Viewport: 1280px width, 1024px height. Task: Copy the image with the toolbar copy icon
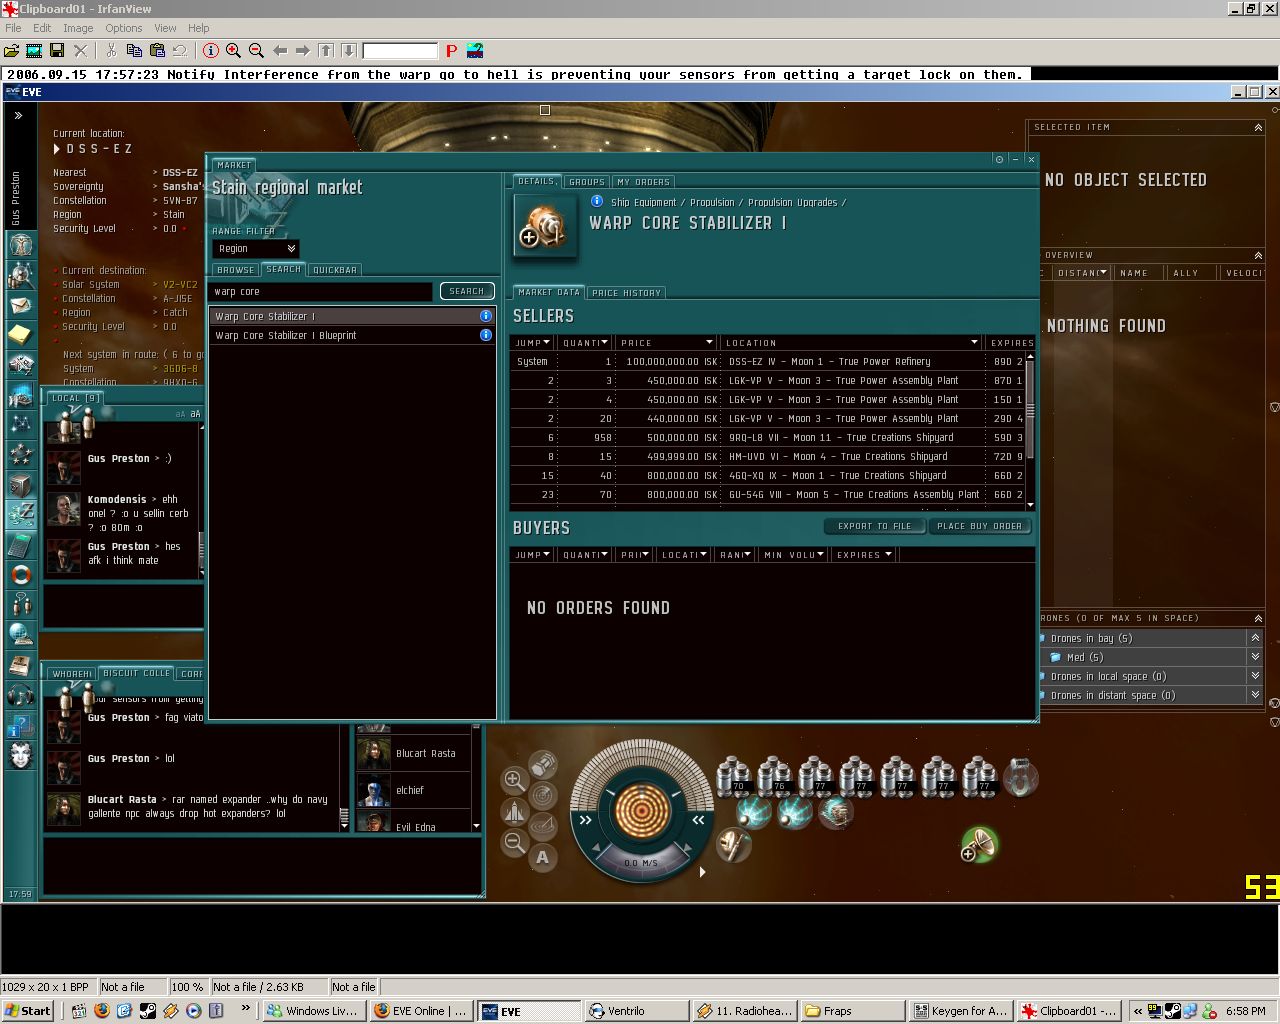point(134,50)
